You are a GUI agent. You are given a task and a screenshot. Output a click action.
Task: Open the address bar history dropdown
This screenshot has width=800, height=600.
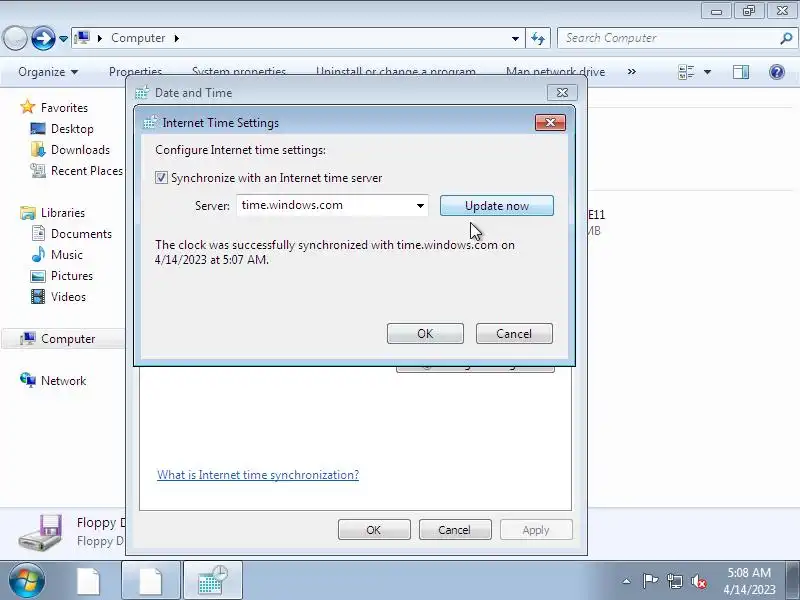point(515,38)
